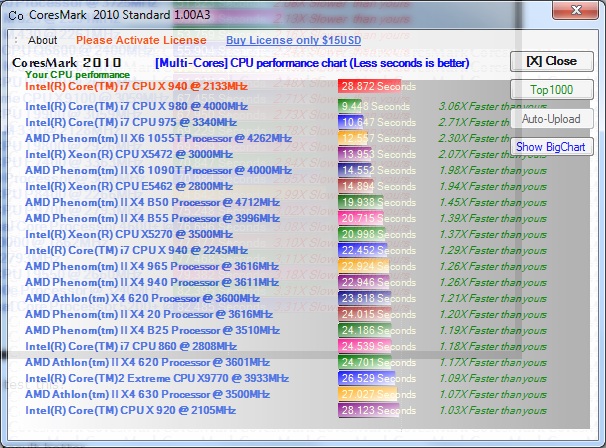Click Show BigChart button
Screen dimensions: 606x448
[552, 147]
